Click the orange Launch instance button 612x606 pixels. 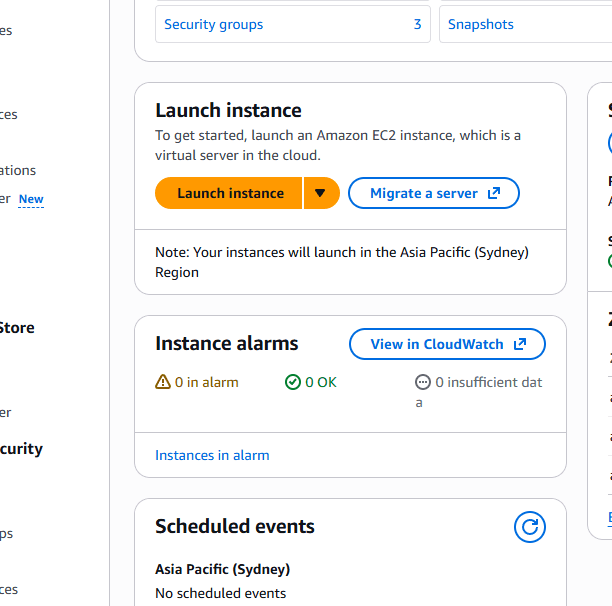click(x=229, y=193)
